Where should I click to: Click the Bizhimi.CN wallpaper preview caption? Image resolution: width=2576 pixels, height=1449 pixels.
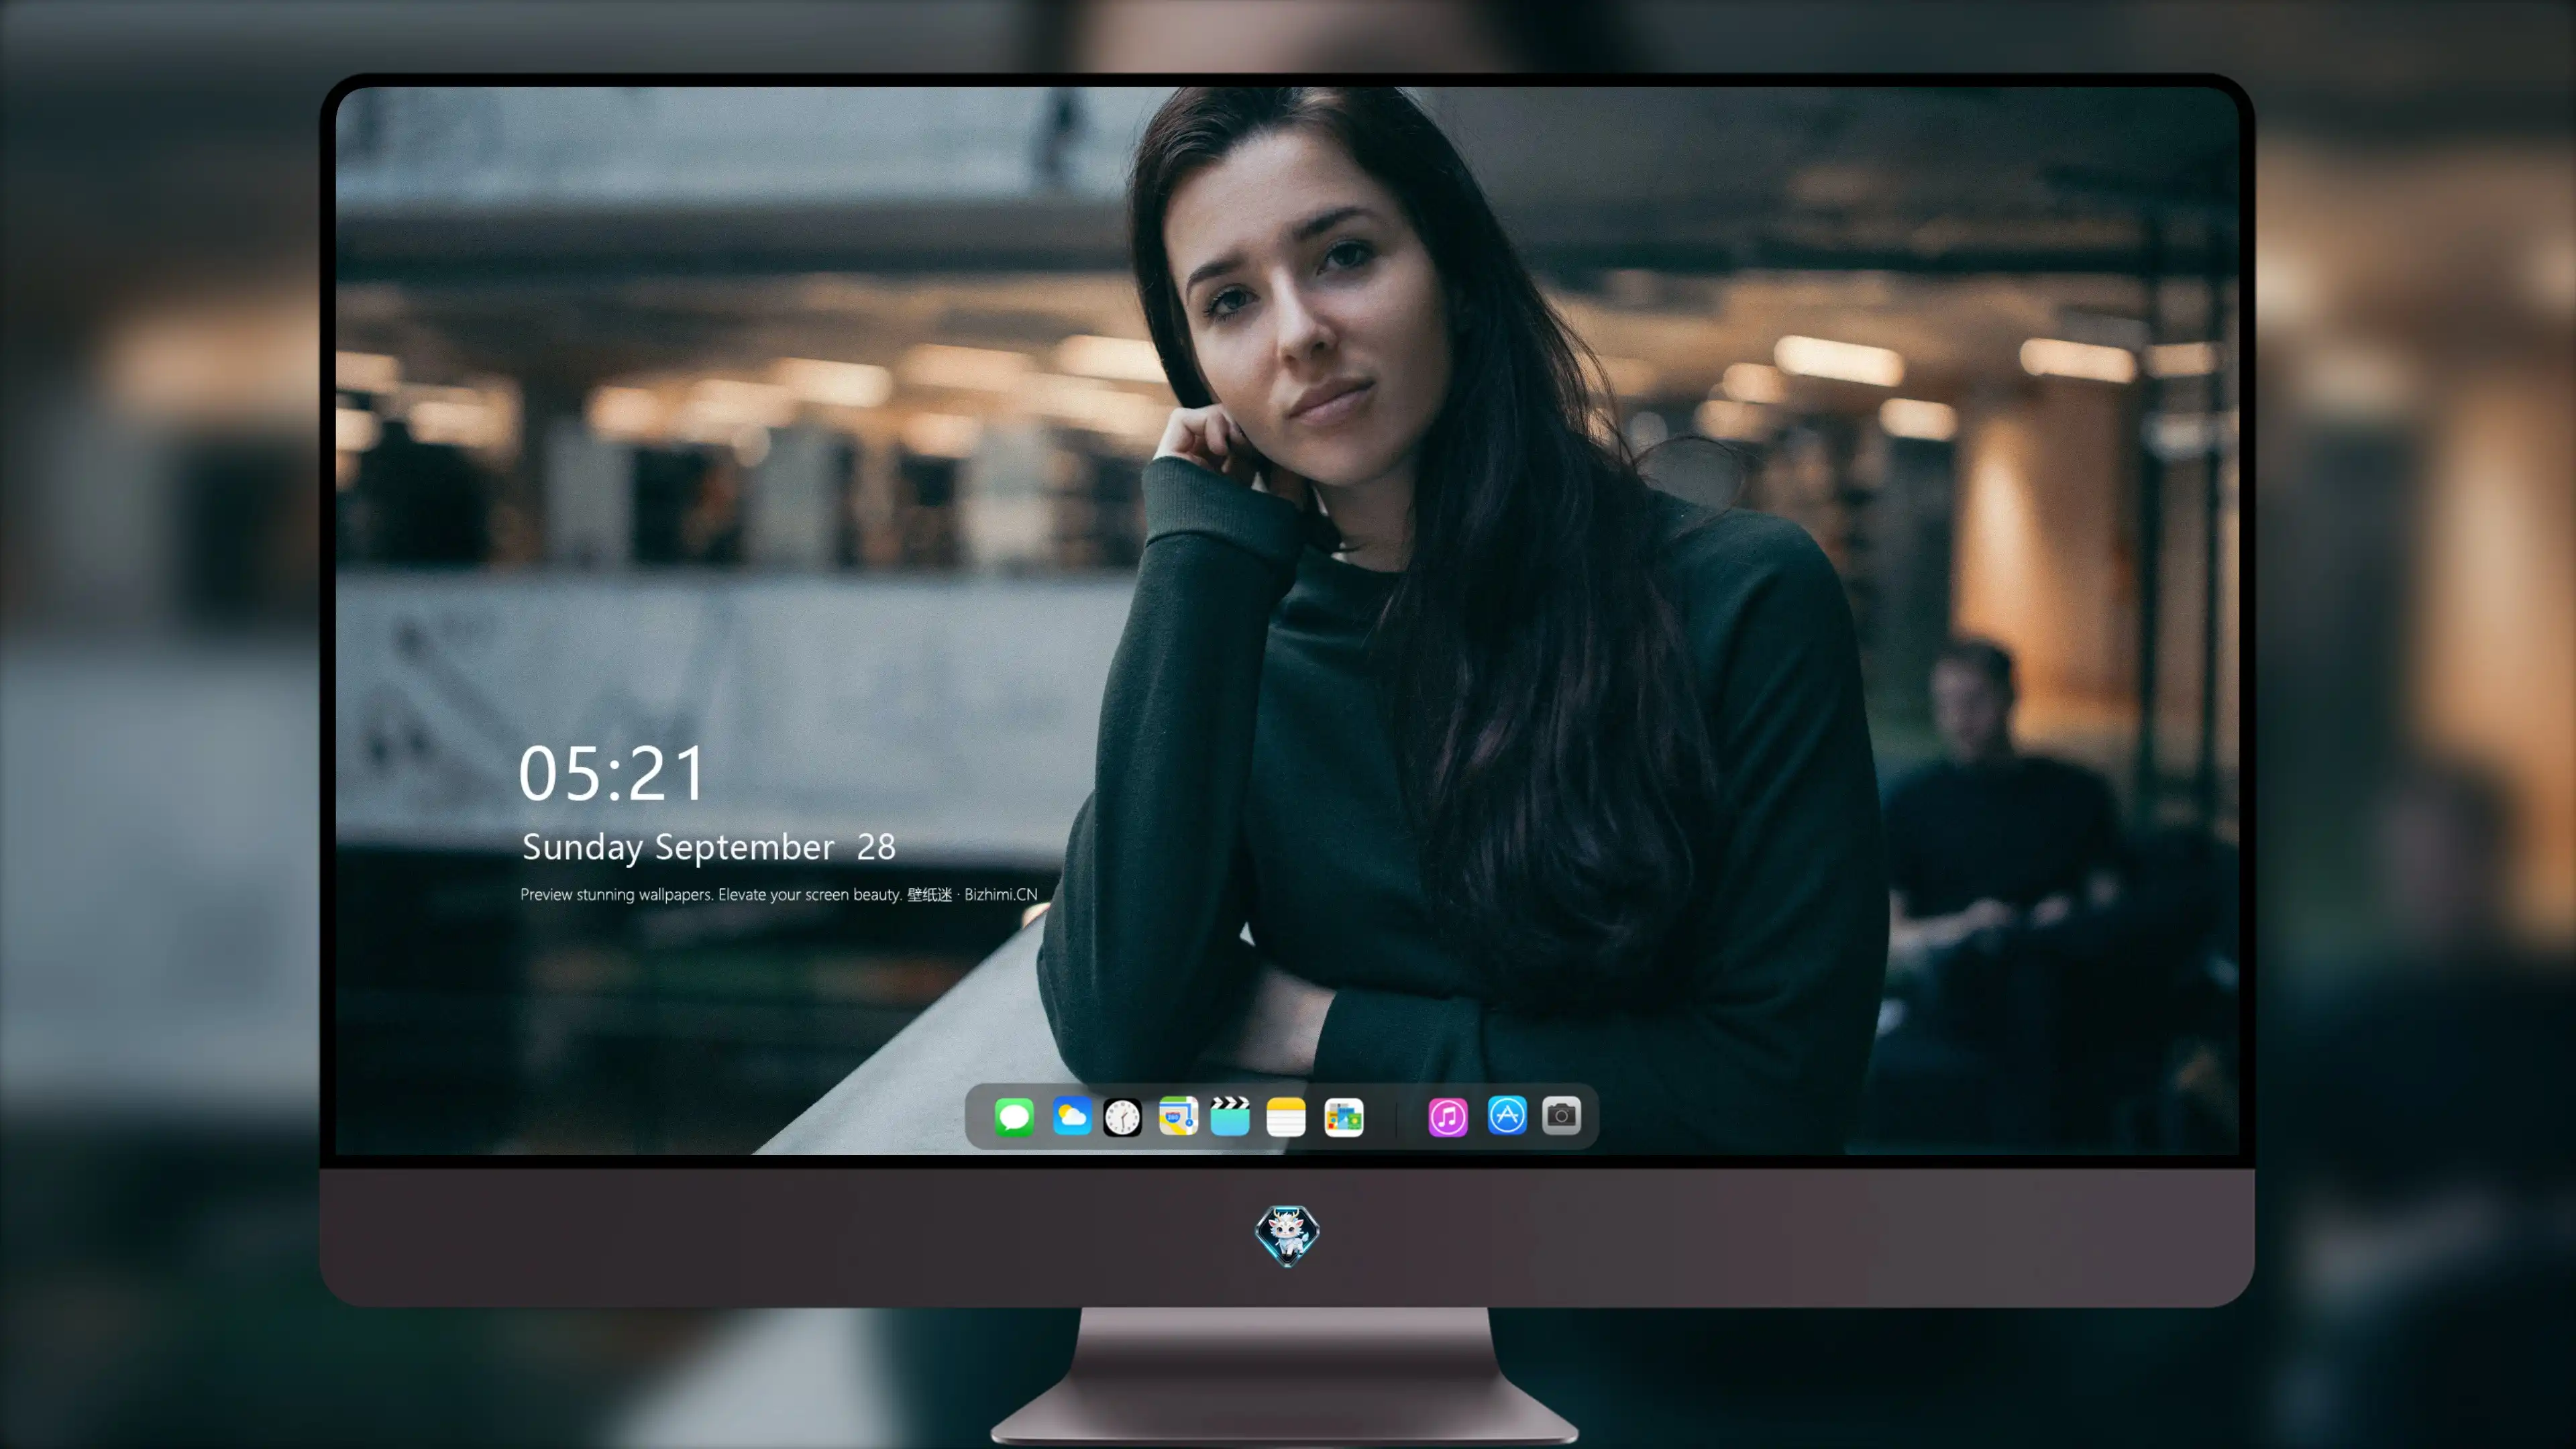779,895
